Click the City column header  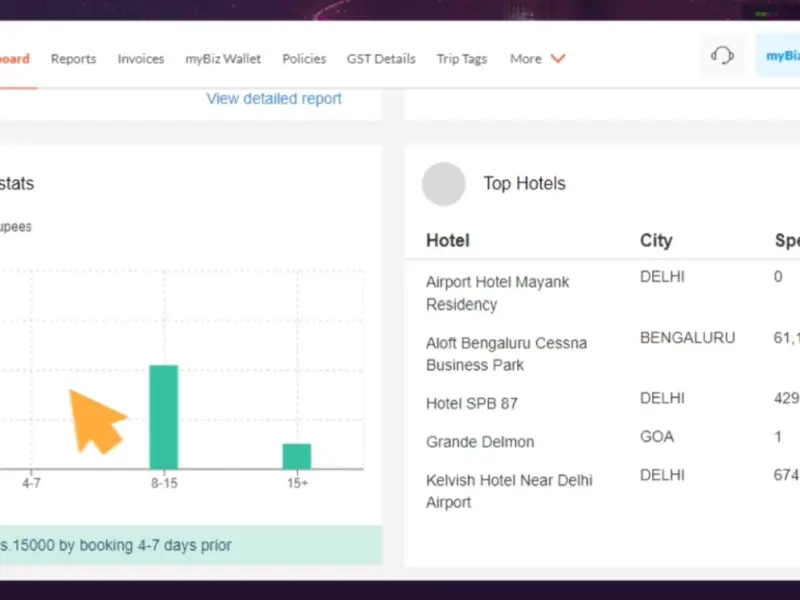(656, 241)
